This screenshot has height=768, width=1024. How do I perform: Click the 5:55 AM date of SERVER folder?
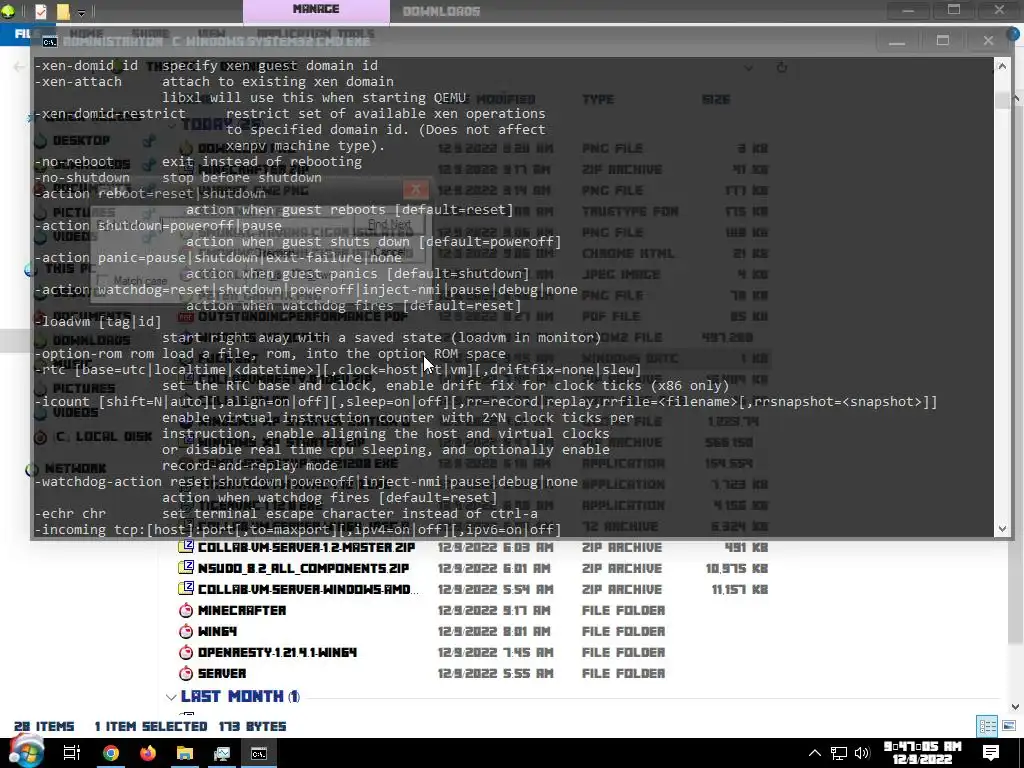pos(496,673)
